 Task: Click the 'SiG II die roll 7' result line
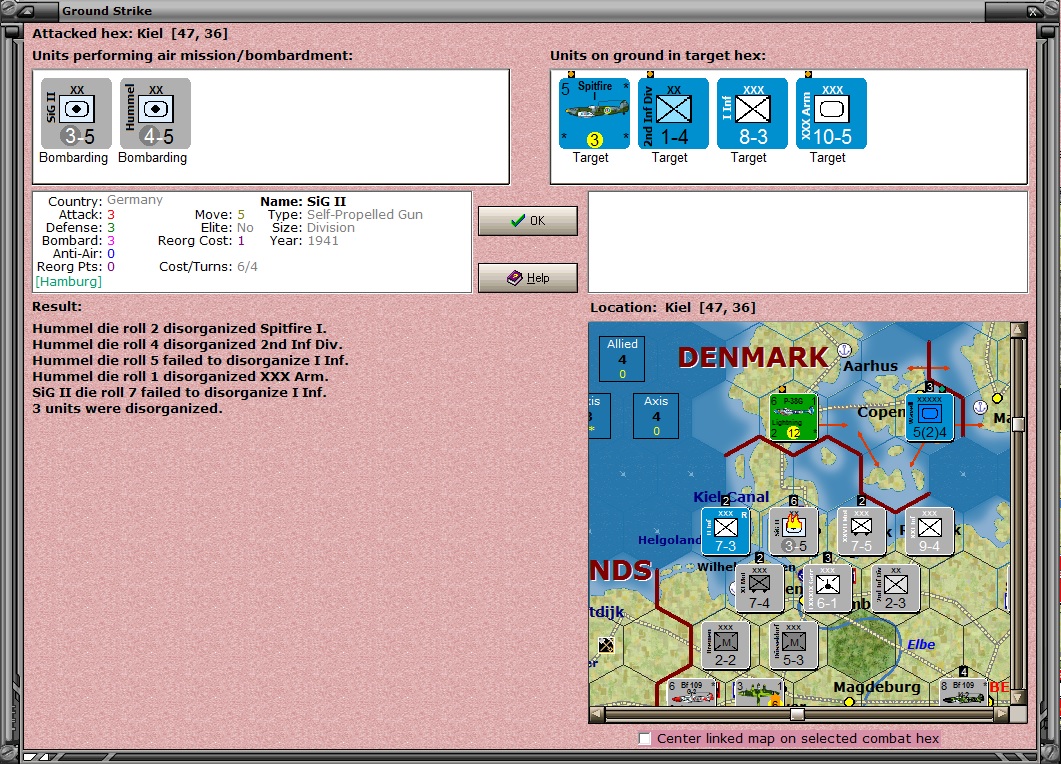(179, 392)
